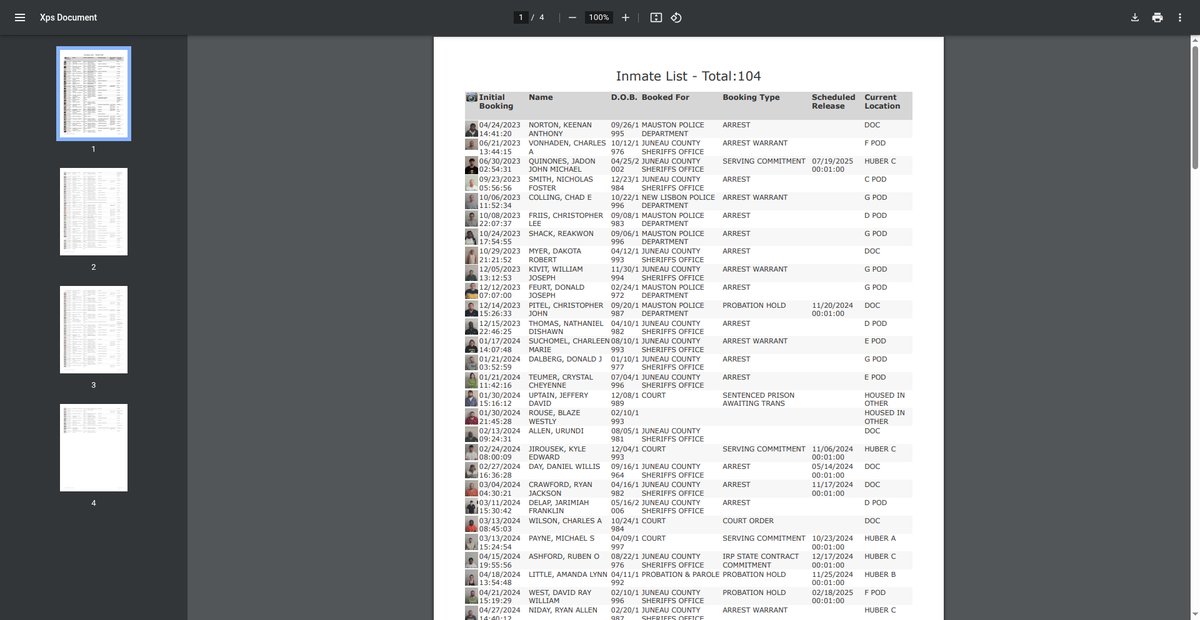Open page 3 thumbnail
The height and width of the screenshot is (620, 1200).
(93, 330)
